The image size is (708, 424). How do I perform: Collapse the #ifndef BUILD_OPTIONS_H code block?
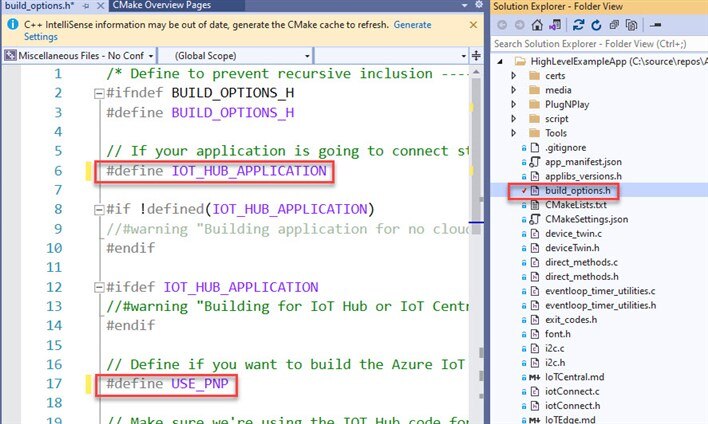click(97, 93)
